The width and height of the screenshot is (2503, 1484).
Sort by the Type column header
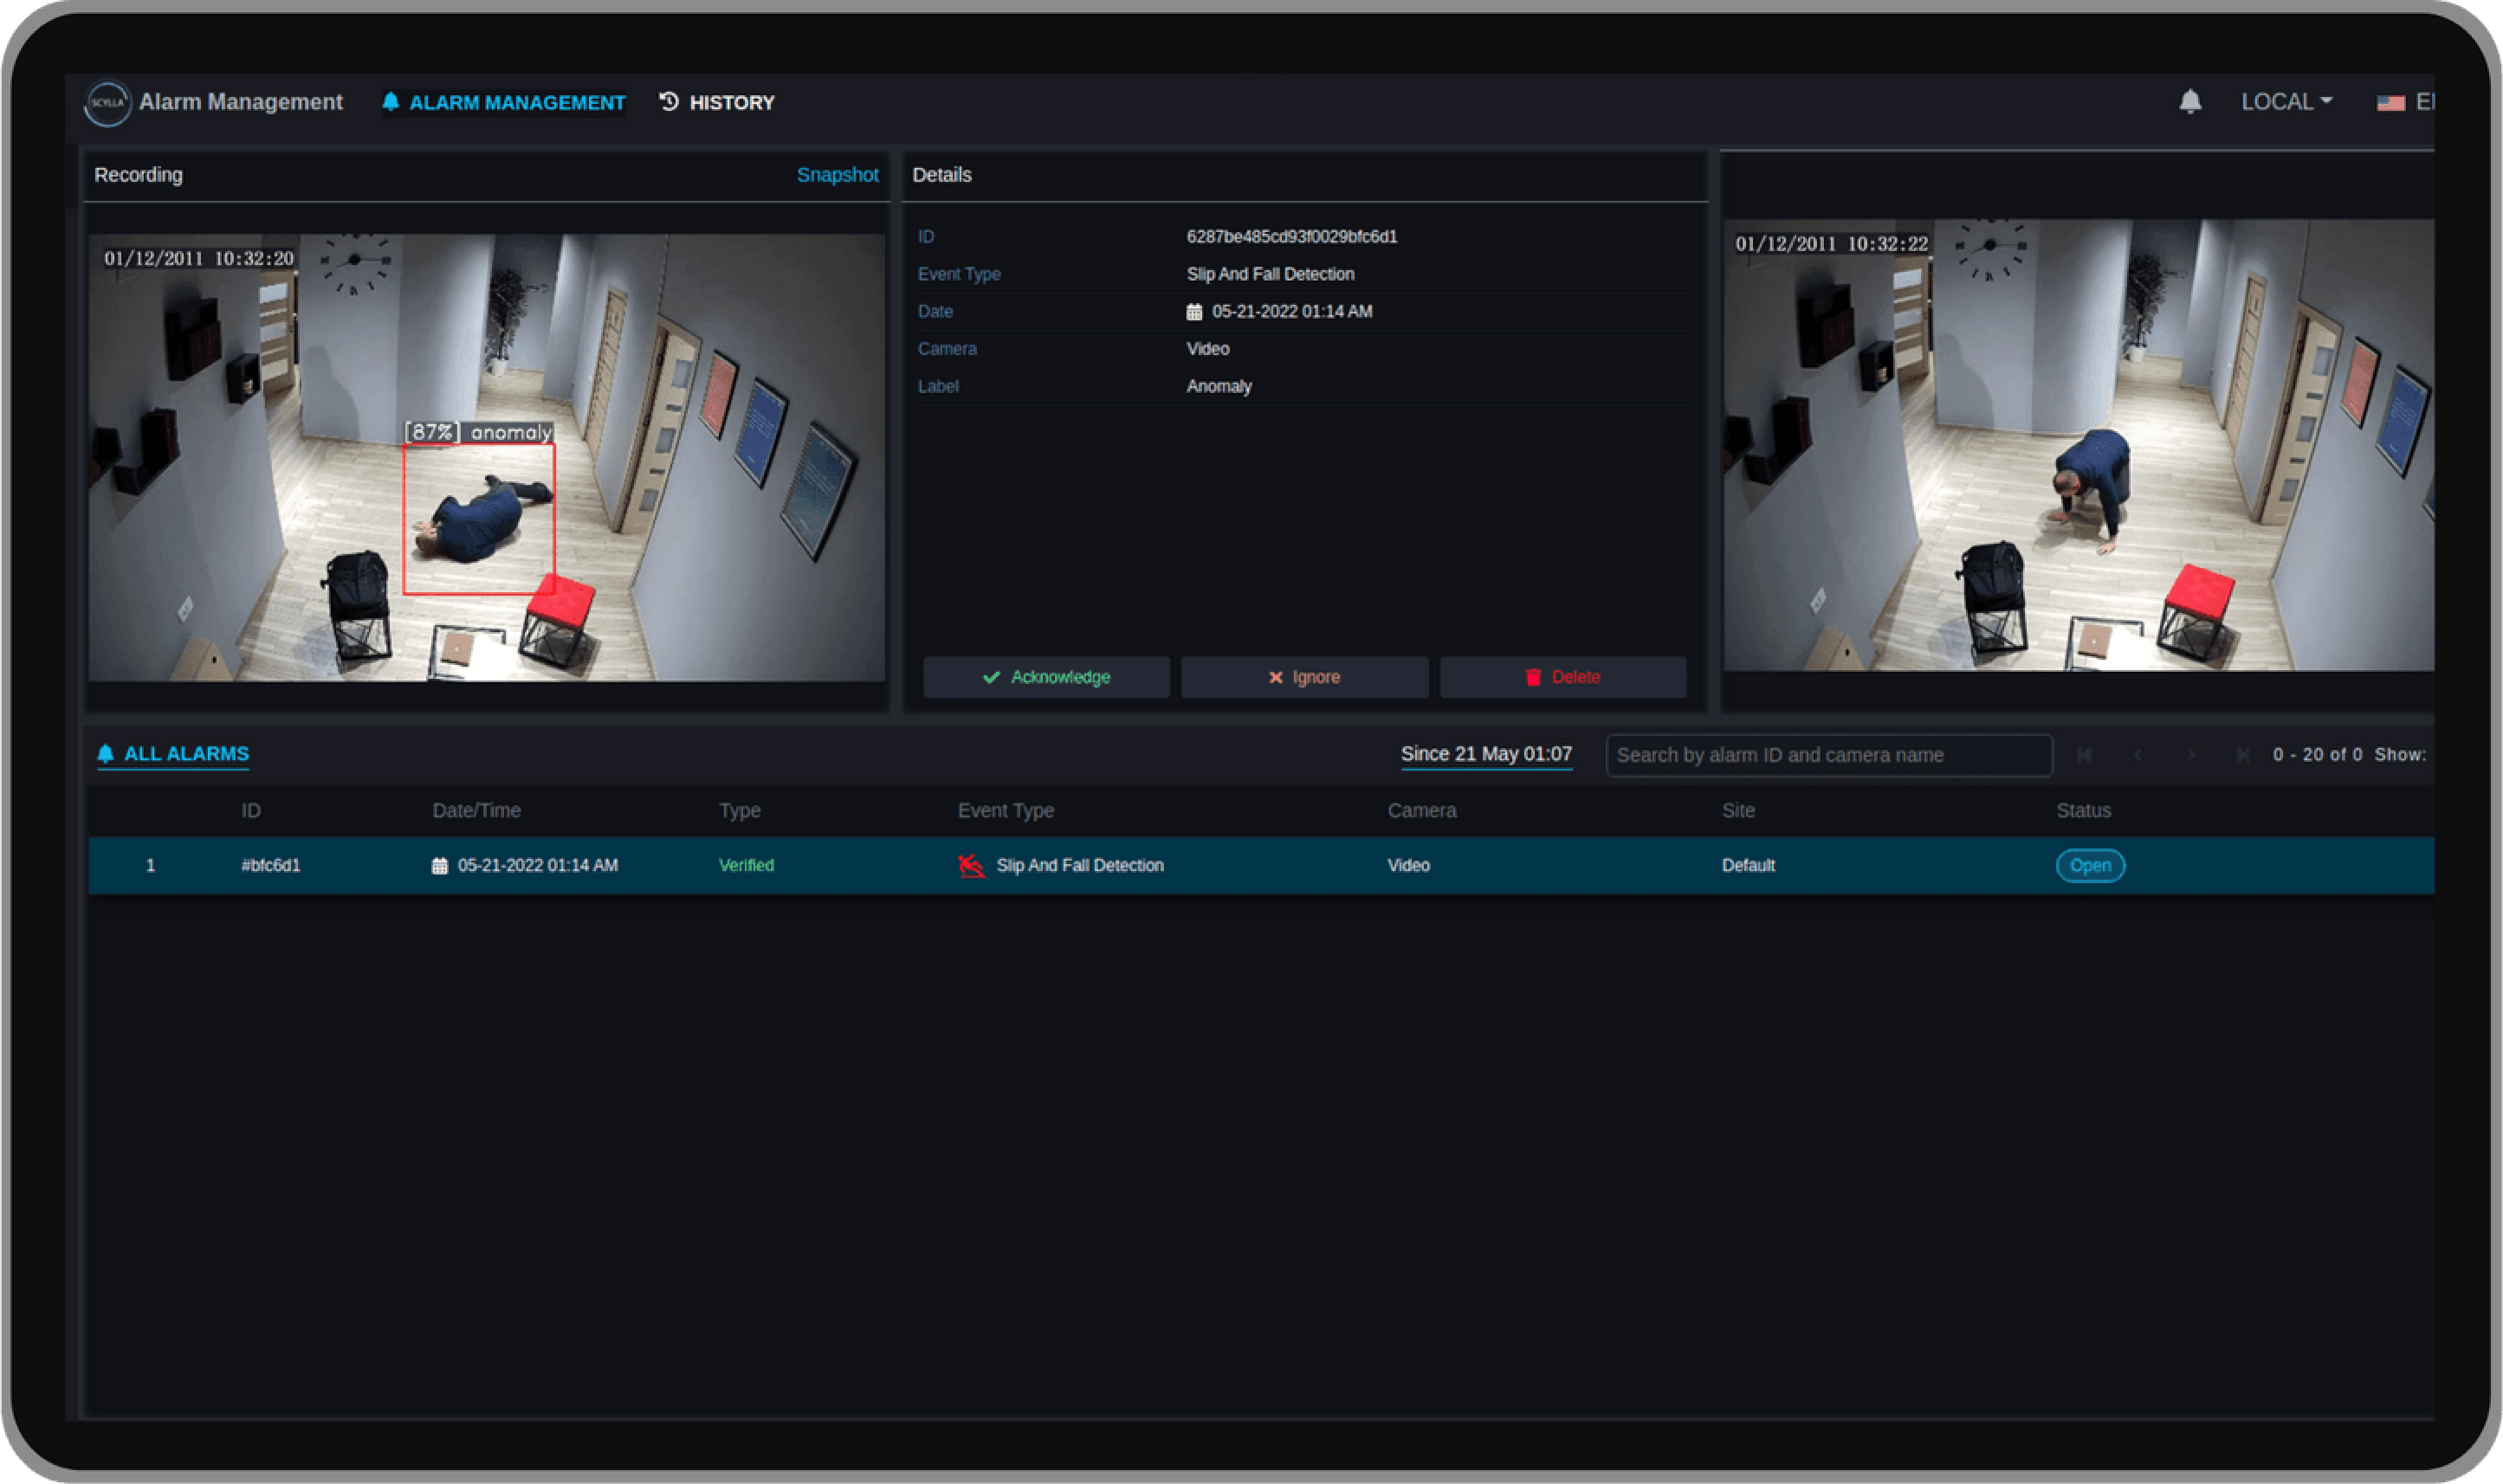(740, 811)
